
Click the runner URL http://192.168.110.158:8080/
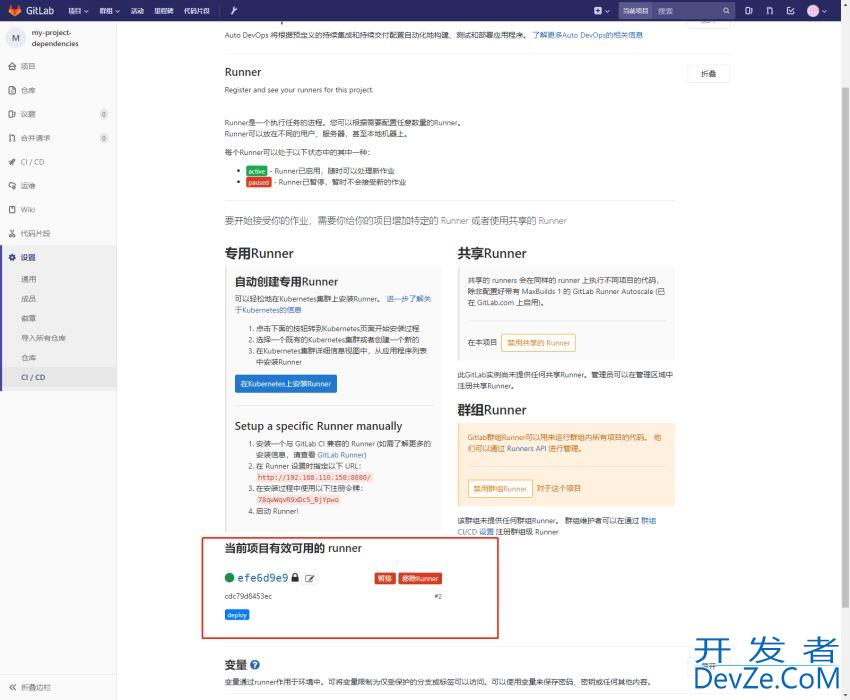click(314, 477)
